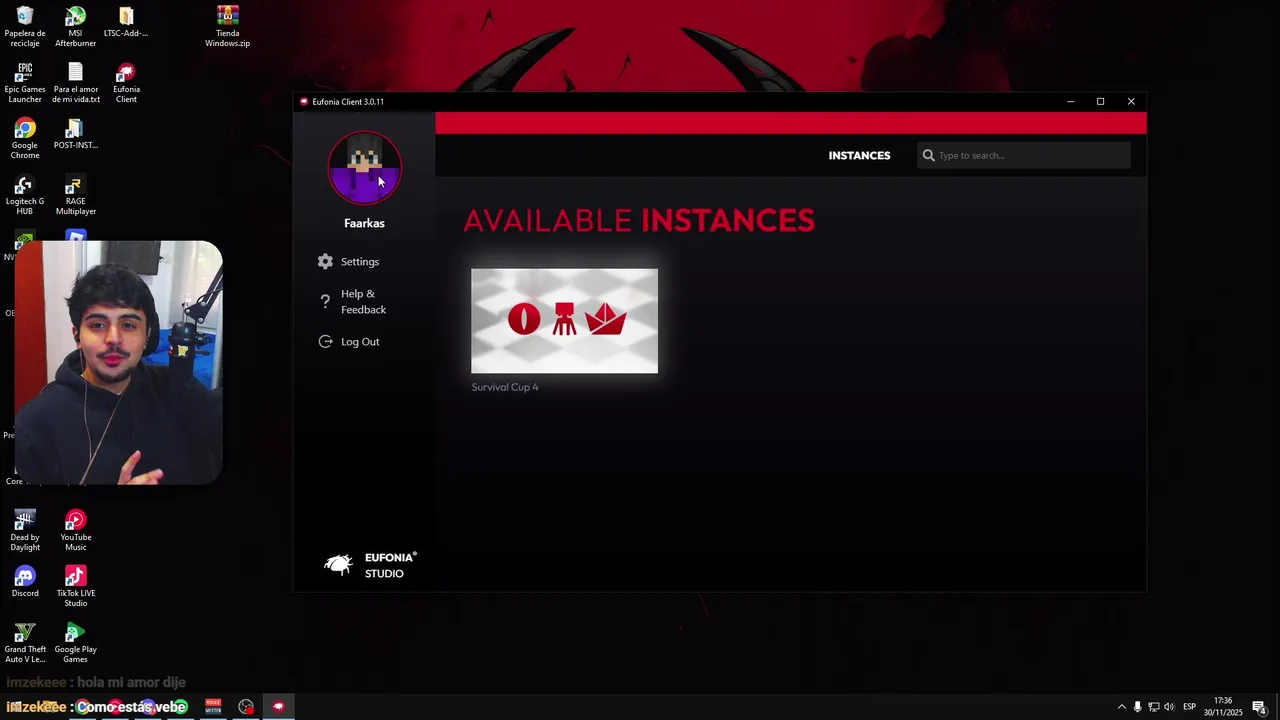Select Log Out in the sidebar

pyautogui.click(x=348, y=341)
